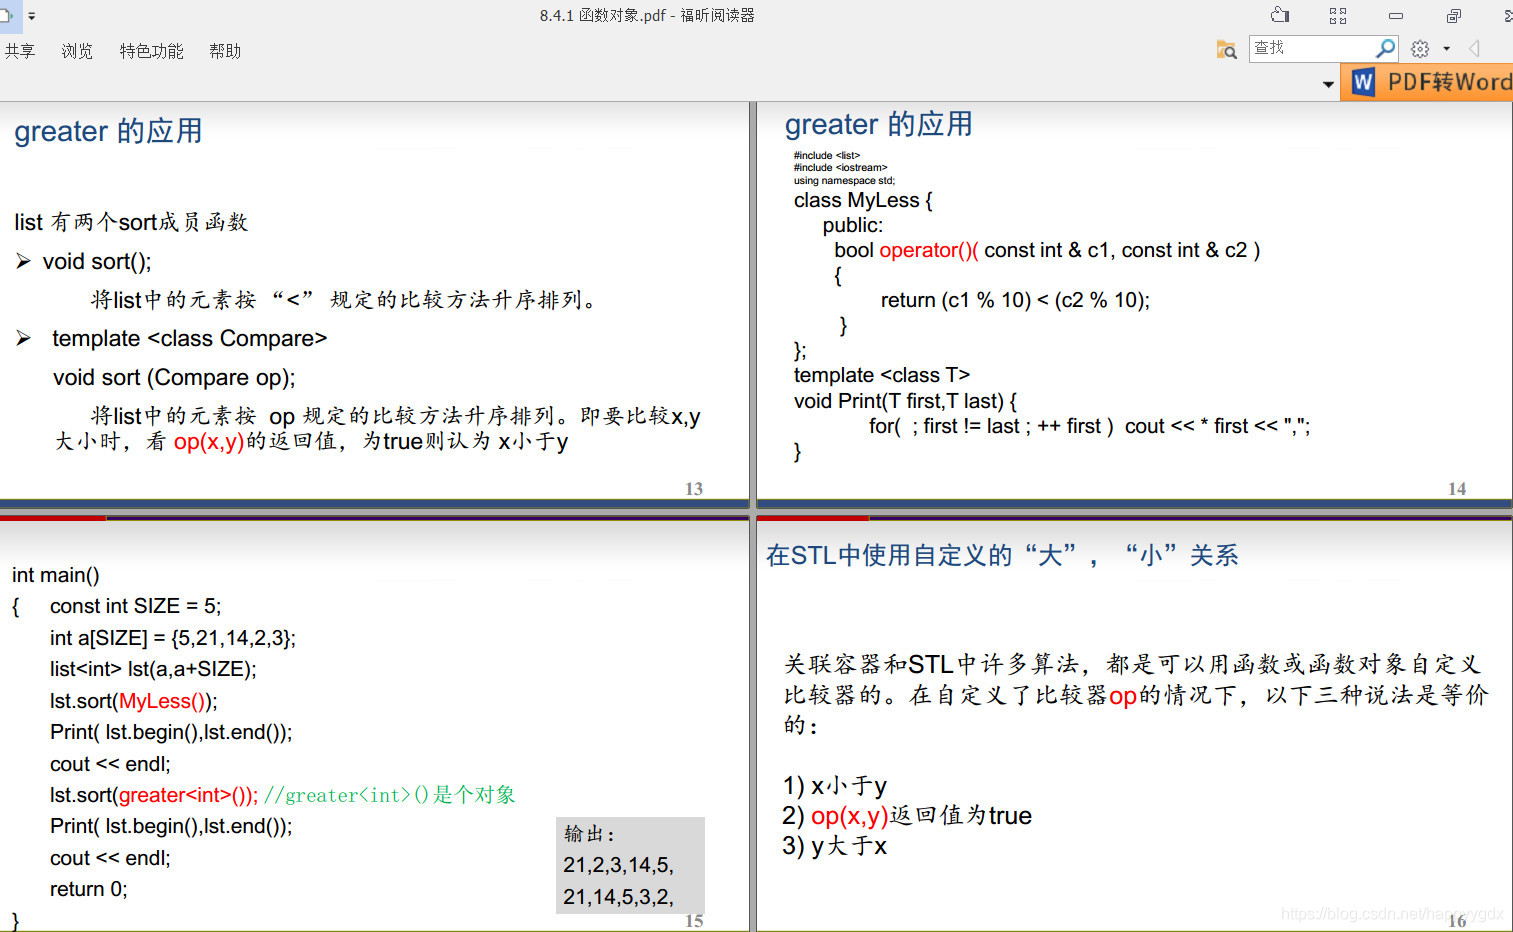1513x932 pixels.
Task: Click the line 'int main()'
Action: tap(56, 575)
